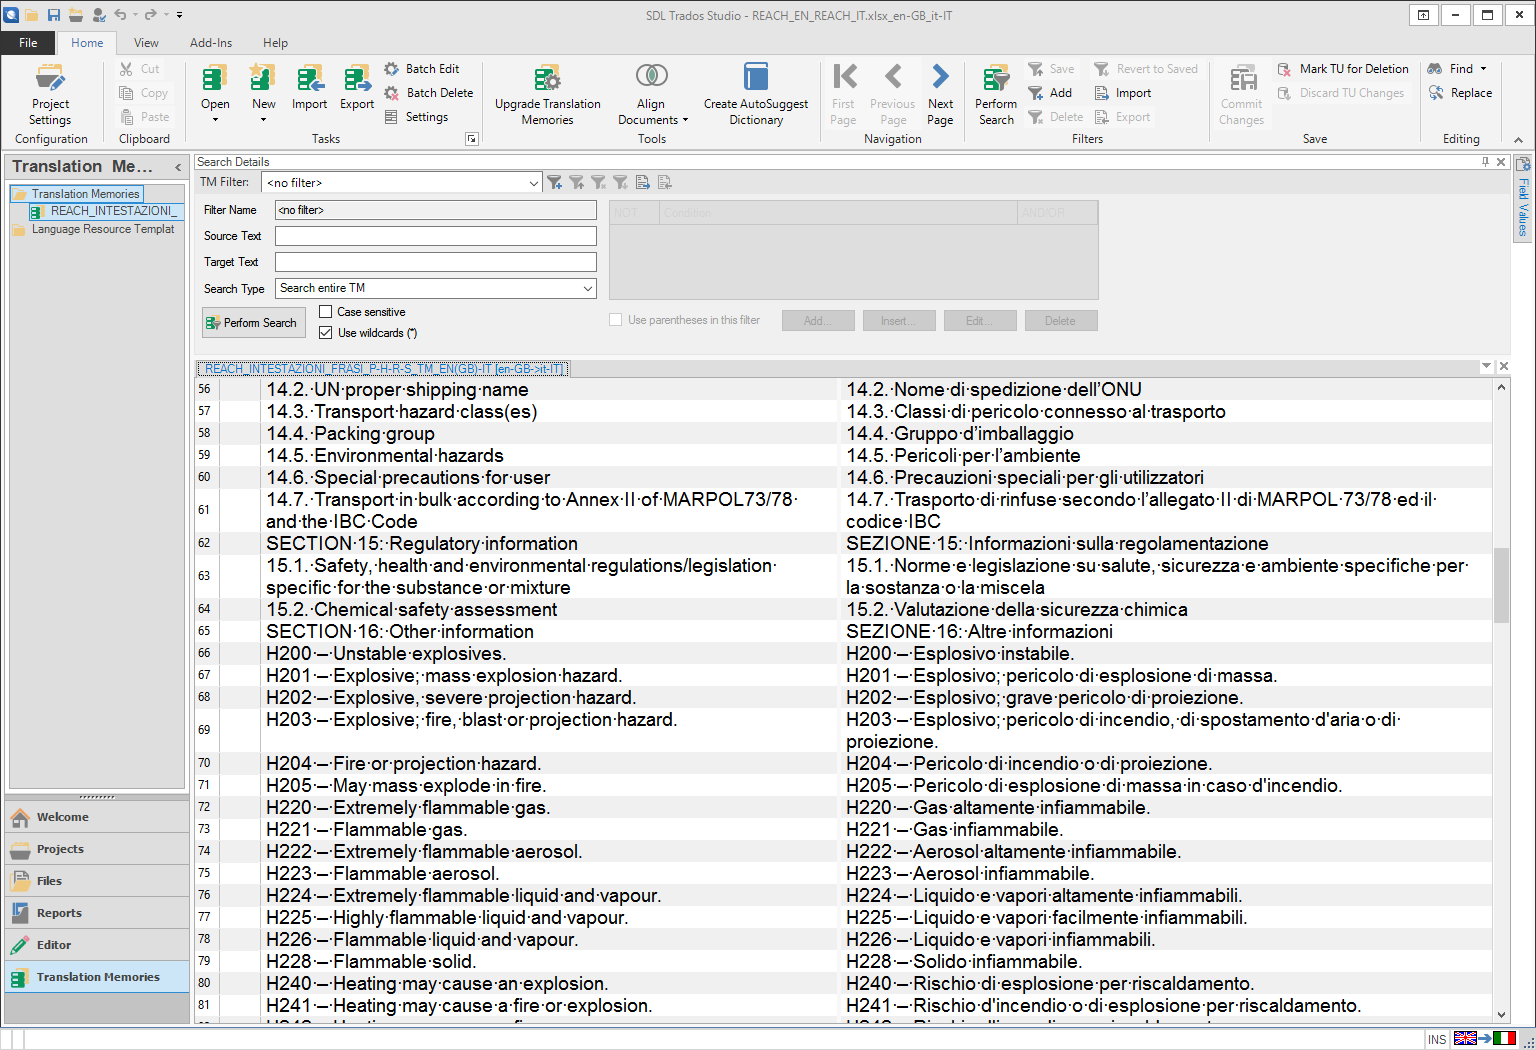Go to Next Page of results
Image resolution: width=1536 pixels, height=1050 pixels.
[x=940, y=94]
